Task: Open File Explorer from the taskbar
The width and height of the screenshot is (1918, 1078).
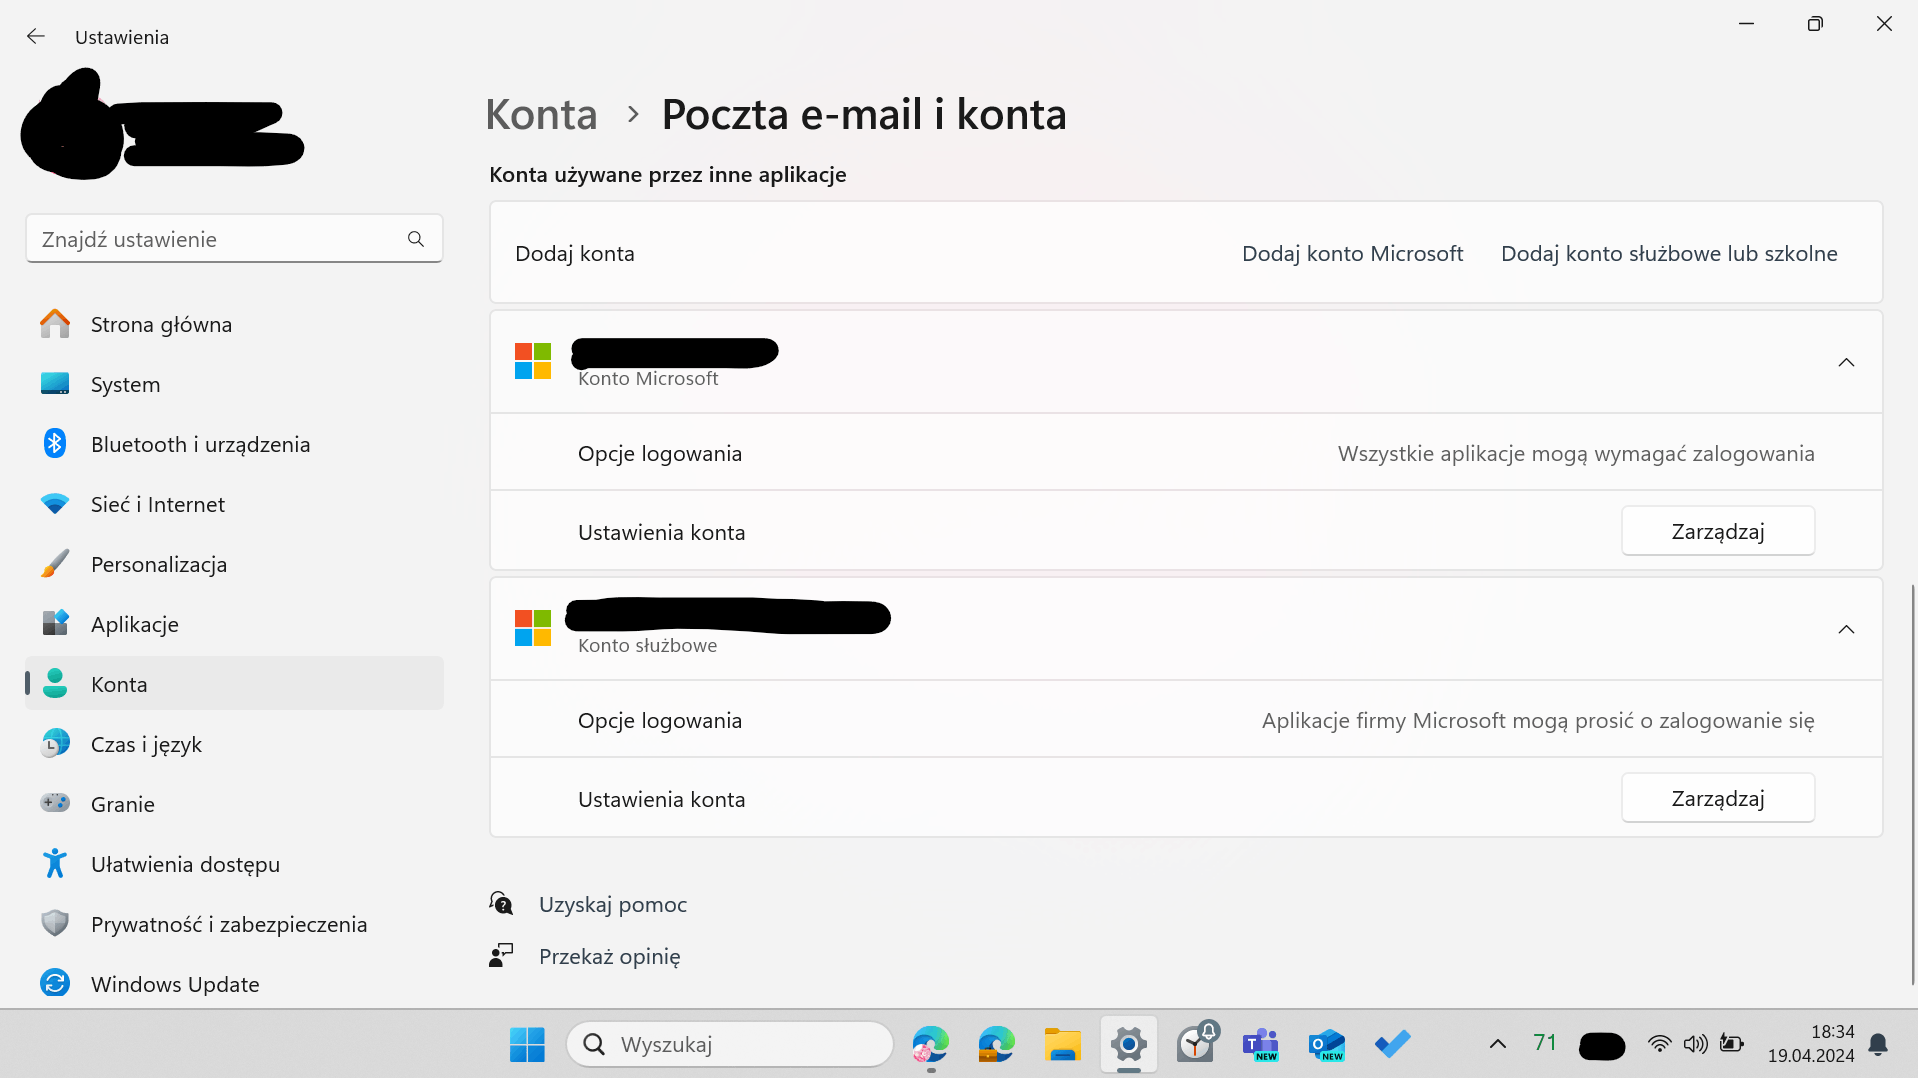Action: coord(1062,1044)
